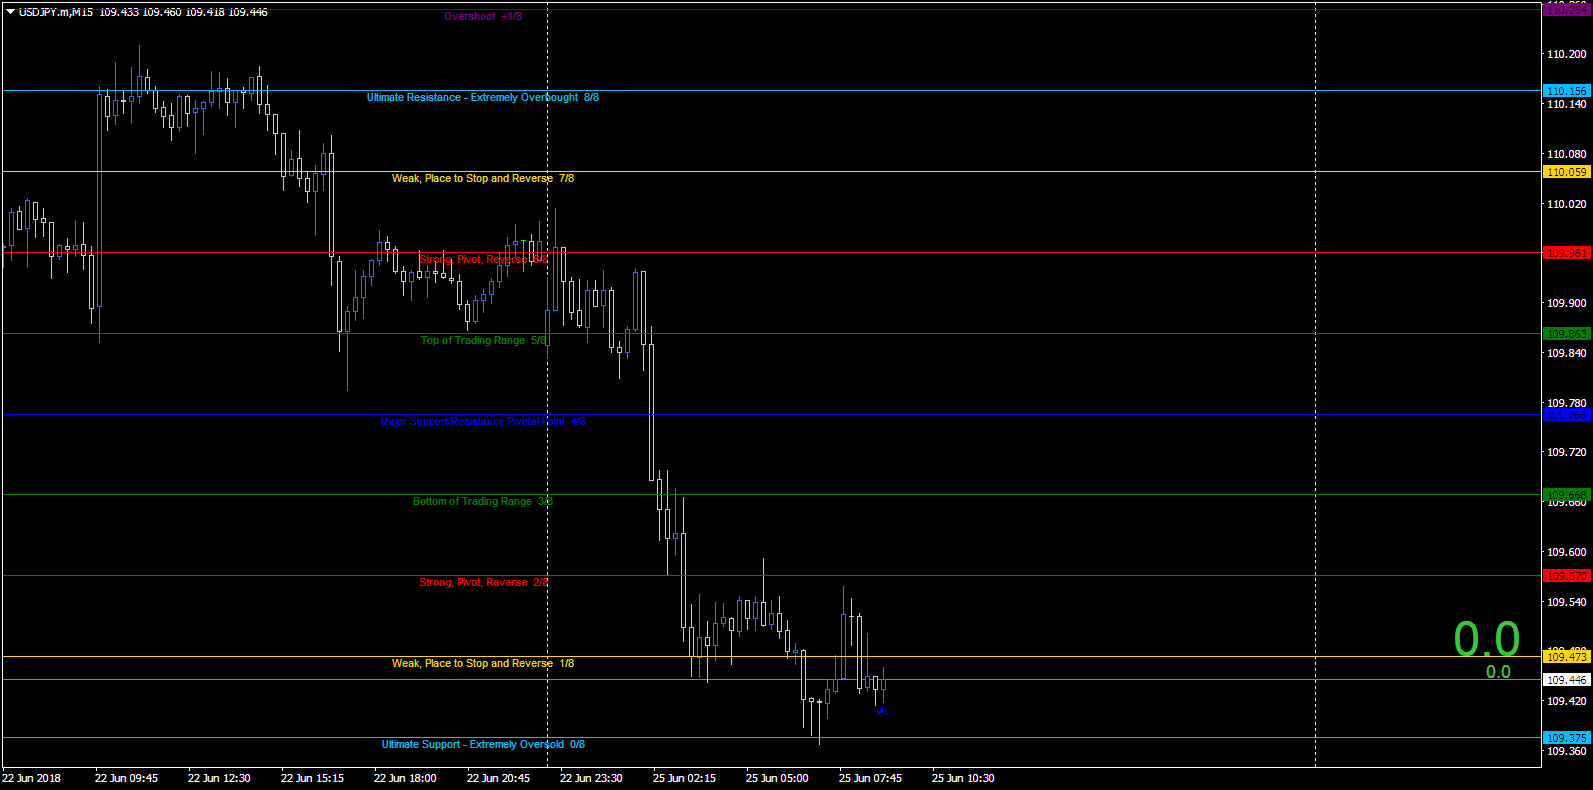
Task: Select the Major Support/Resistance Pivotal Point 4/8 label
Action: click(483, 421)
